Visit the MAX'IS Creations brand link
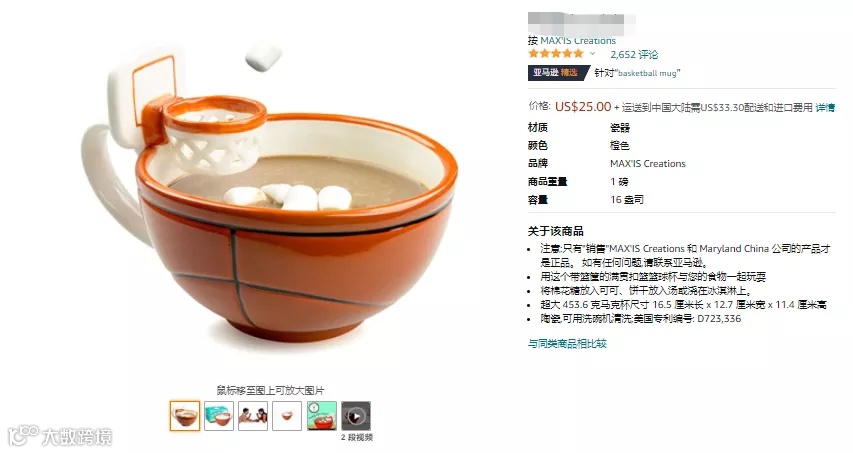853x453 pixels. 578,41
